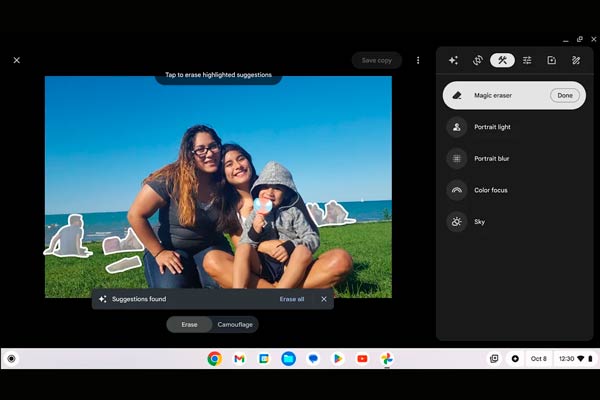
Task: Click Done on Magic eraser
Action: pos(565,95)
